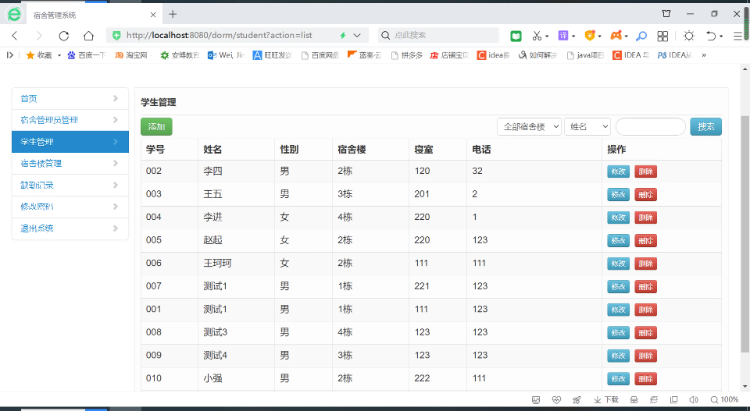Show more bookmarks with the double chevron
The height and width of the screenshot is (411, 751).
(704, 55)
